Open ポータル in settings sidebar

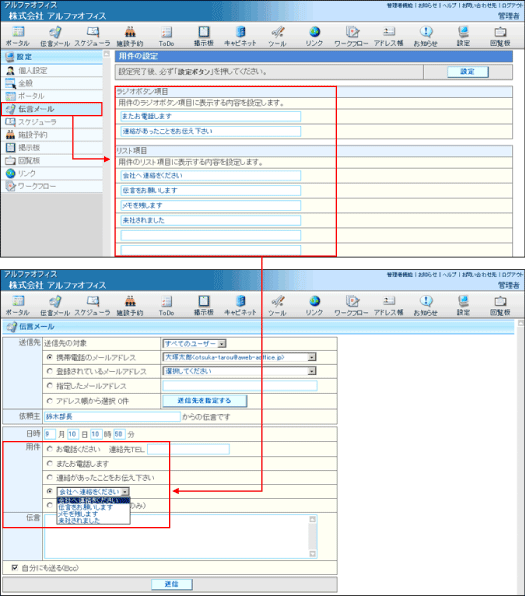[x=52, y=96]
